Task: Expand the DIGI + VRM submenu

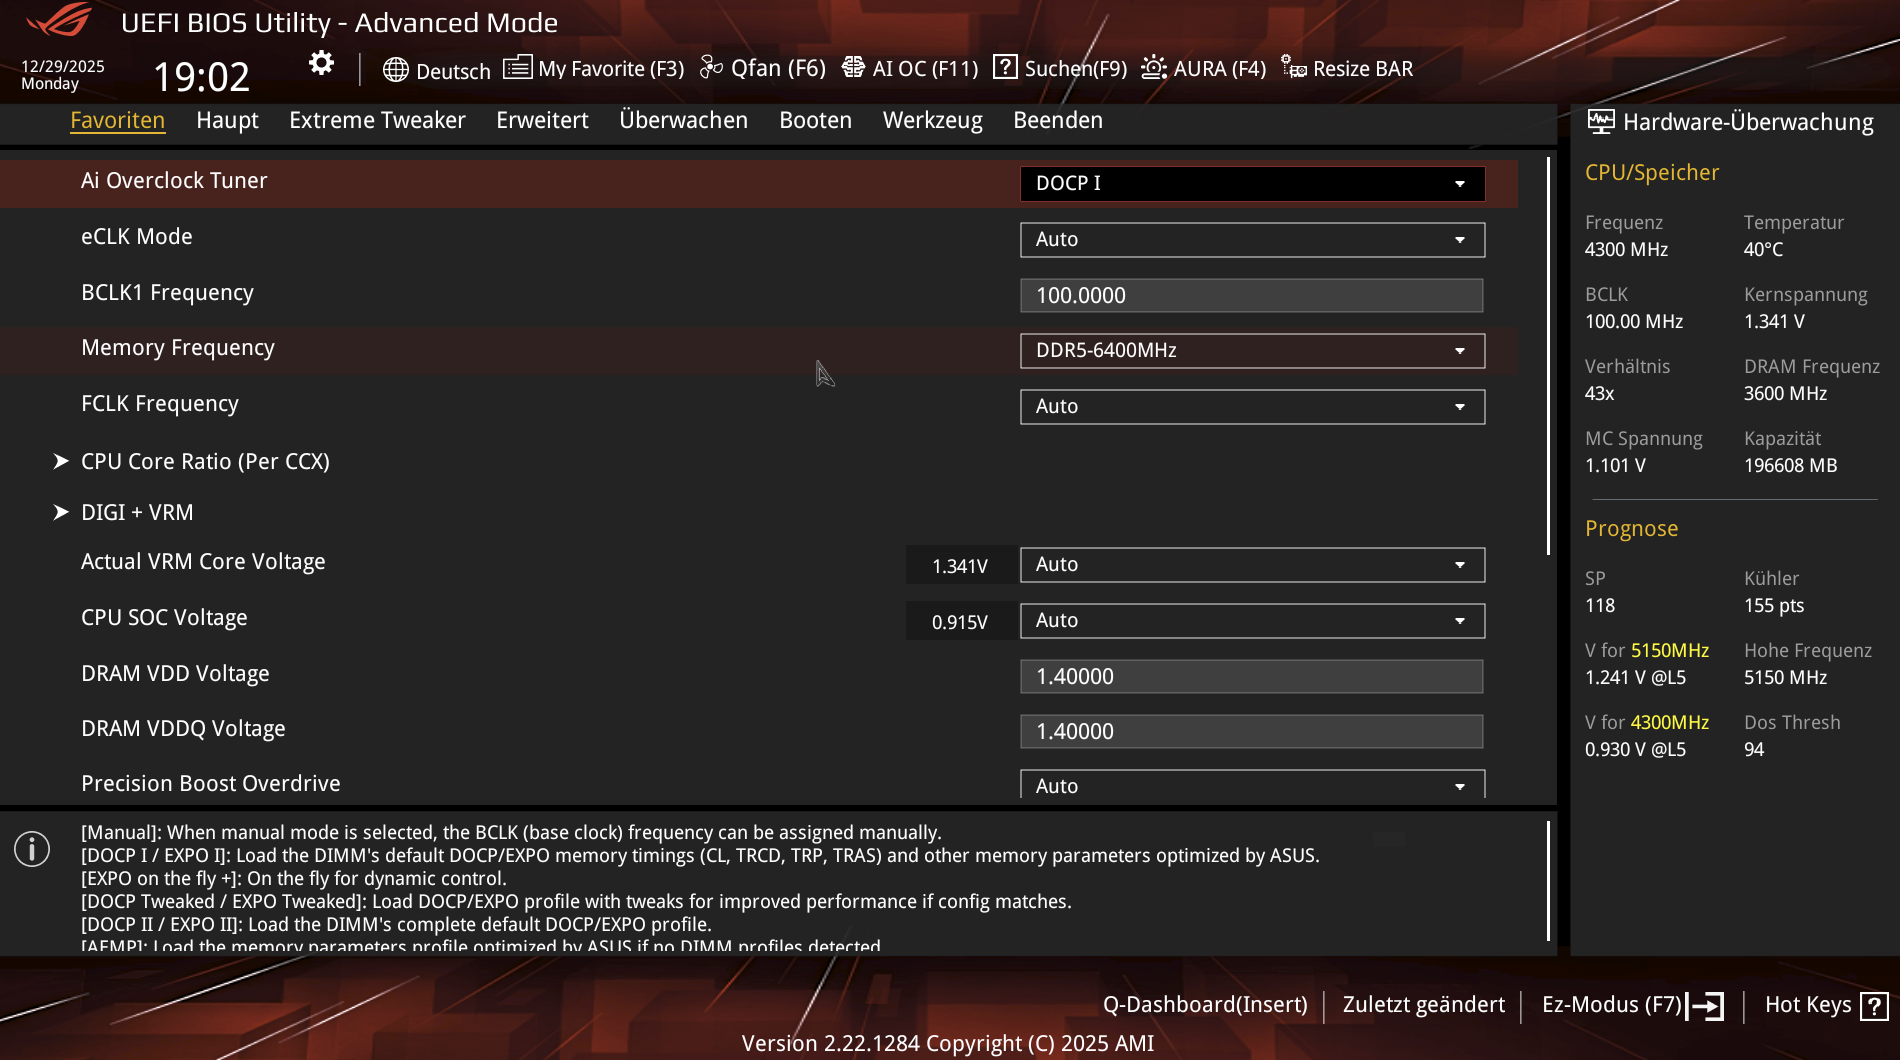Action: point(137,513)
